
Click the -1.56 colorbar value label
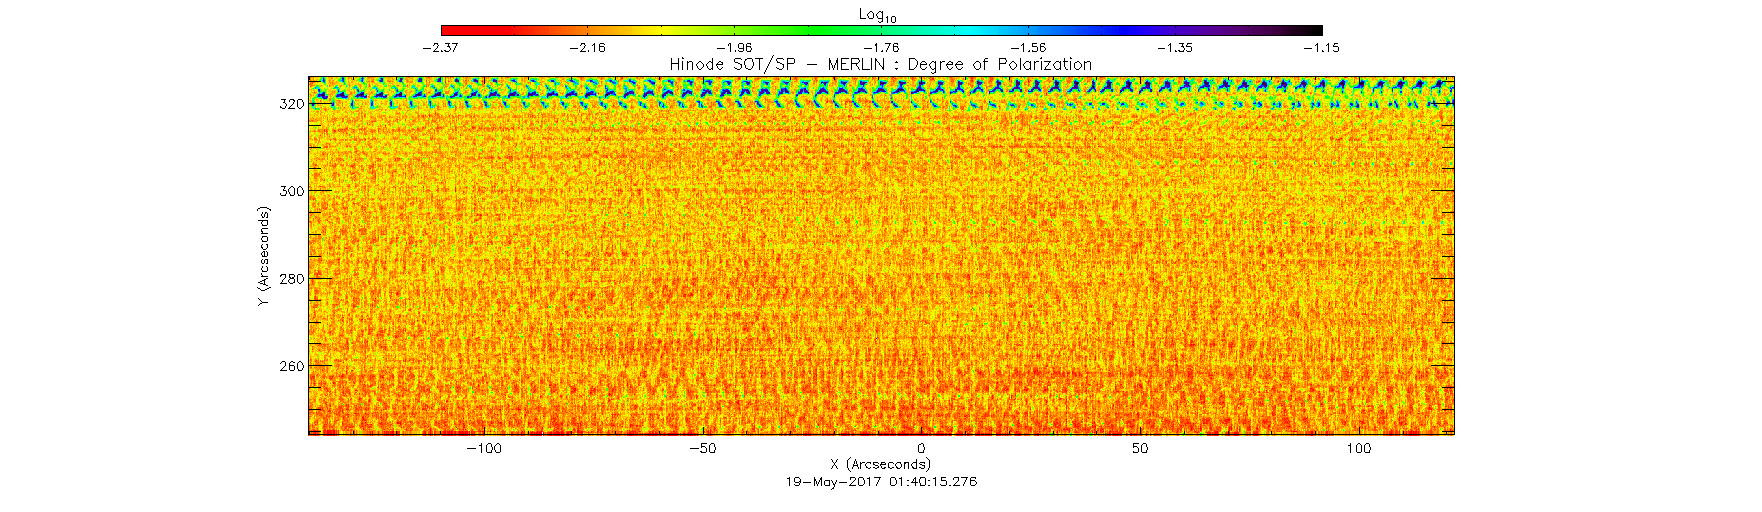click(x=1027, y=47)
